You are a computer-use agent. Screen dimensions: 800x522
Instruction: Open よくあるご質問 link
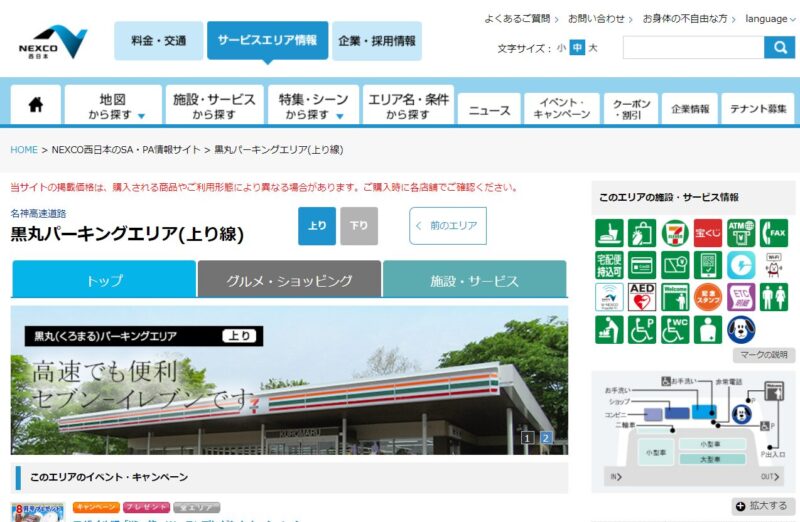pos(521,19)
